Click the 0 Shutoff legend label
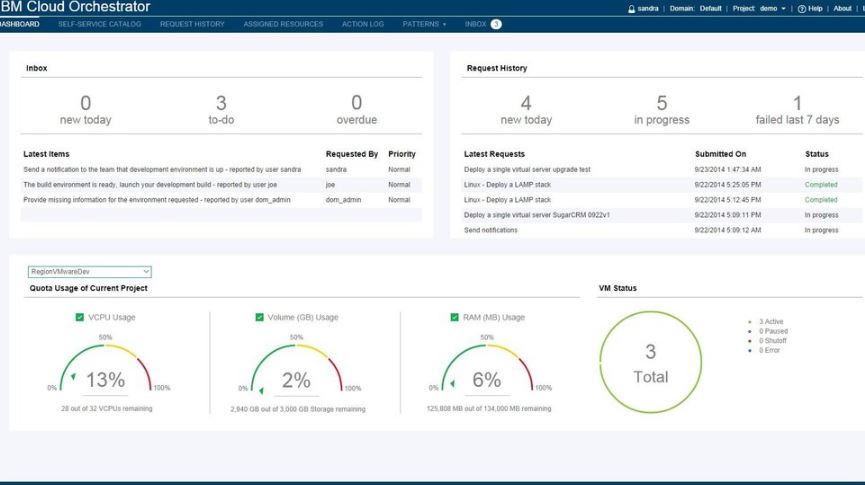This screenshot has height=485, width=865. tap(773, 341)
